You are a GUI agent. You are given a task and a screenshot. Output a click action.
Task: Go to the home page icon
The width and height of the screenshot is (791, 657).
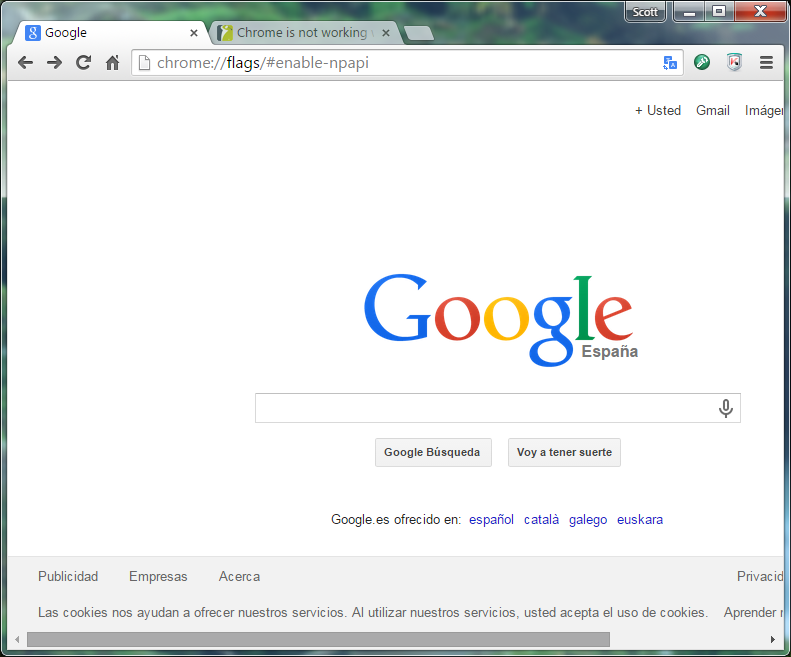point(113,62)
